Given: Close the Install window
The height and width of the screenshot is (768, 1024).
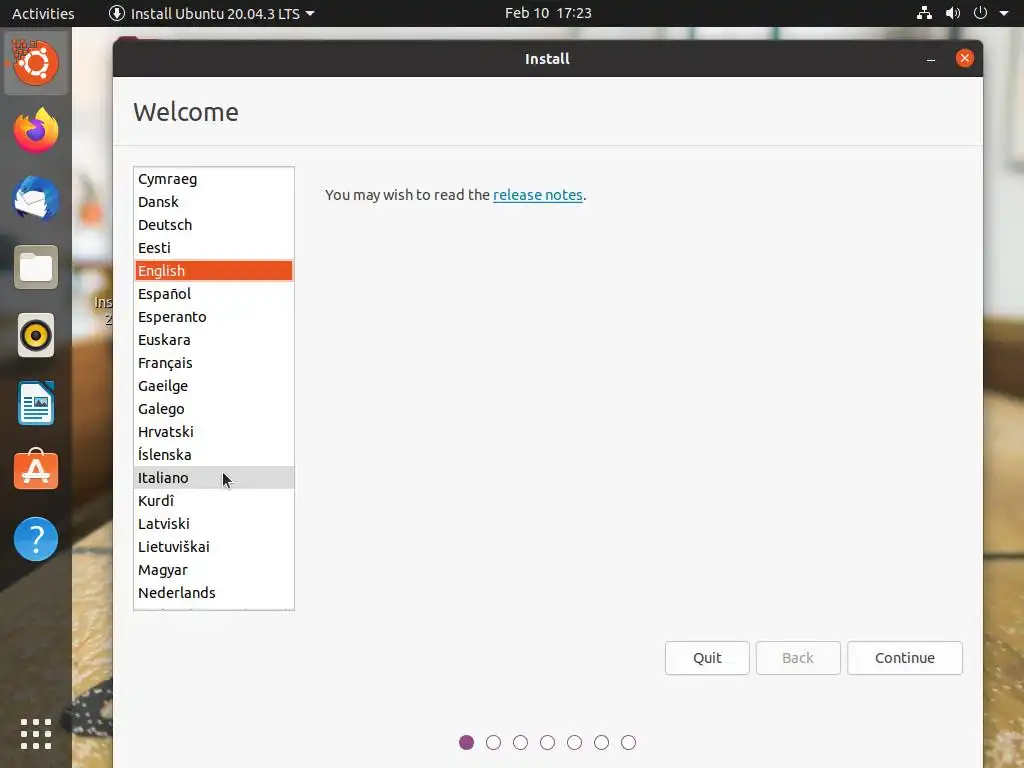Looking at the screenshot, I should click(x=965, y=58).
